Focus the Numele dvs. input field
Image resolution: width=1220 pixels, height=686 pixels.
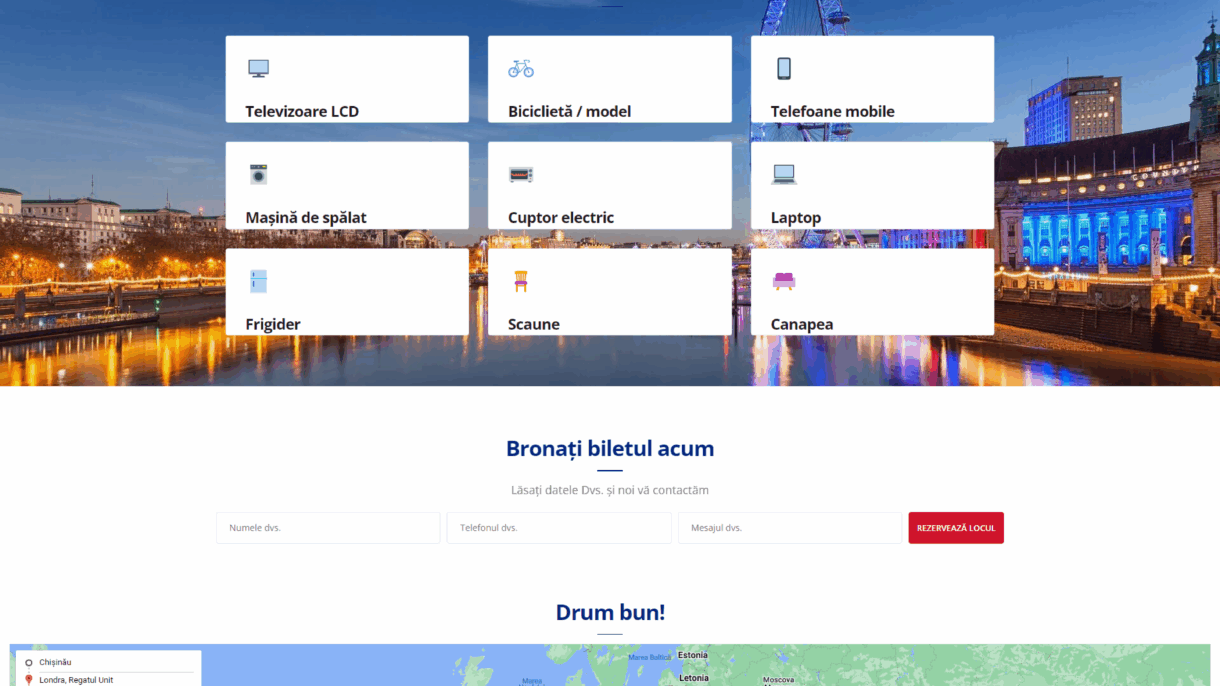point(328,528)
